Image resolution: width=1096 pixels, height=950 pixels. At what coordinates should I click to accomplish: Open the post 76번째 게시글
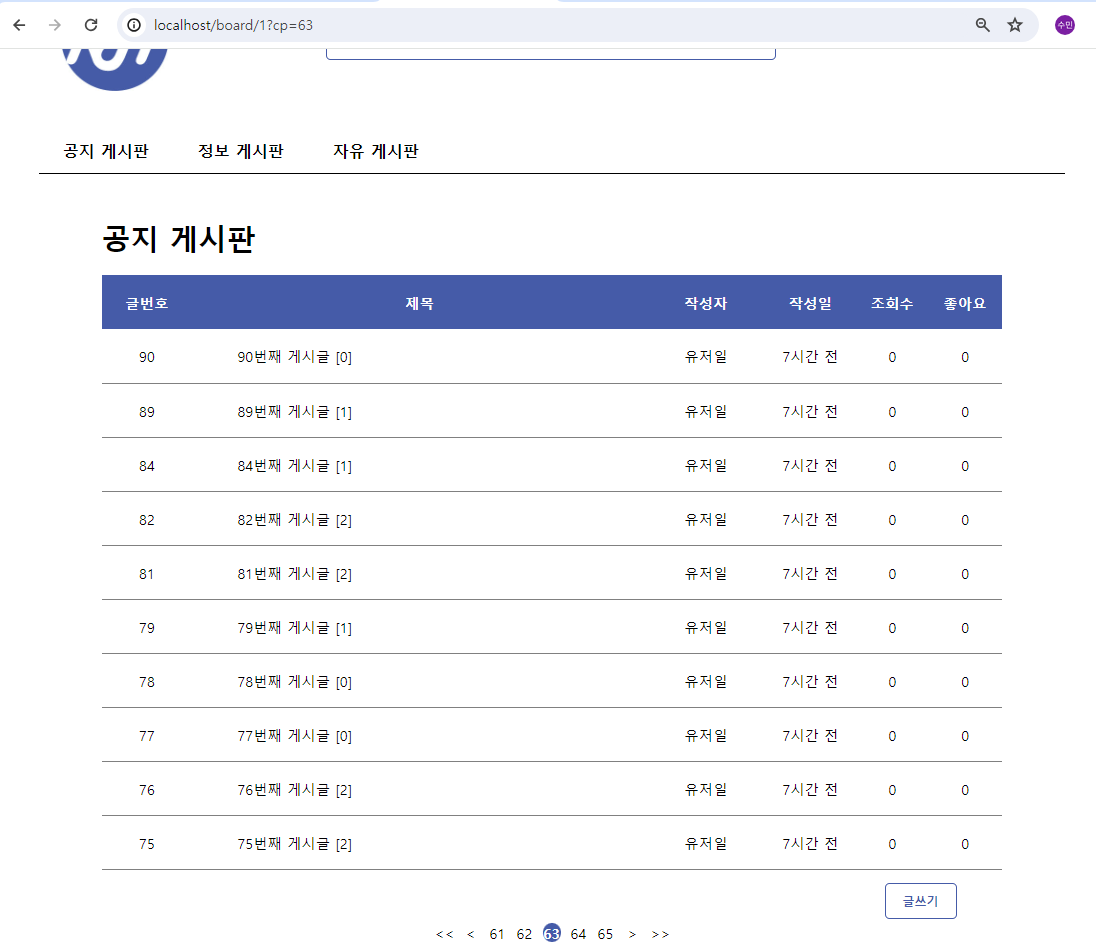tap(294, 790)
